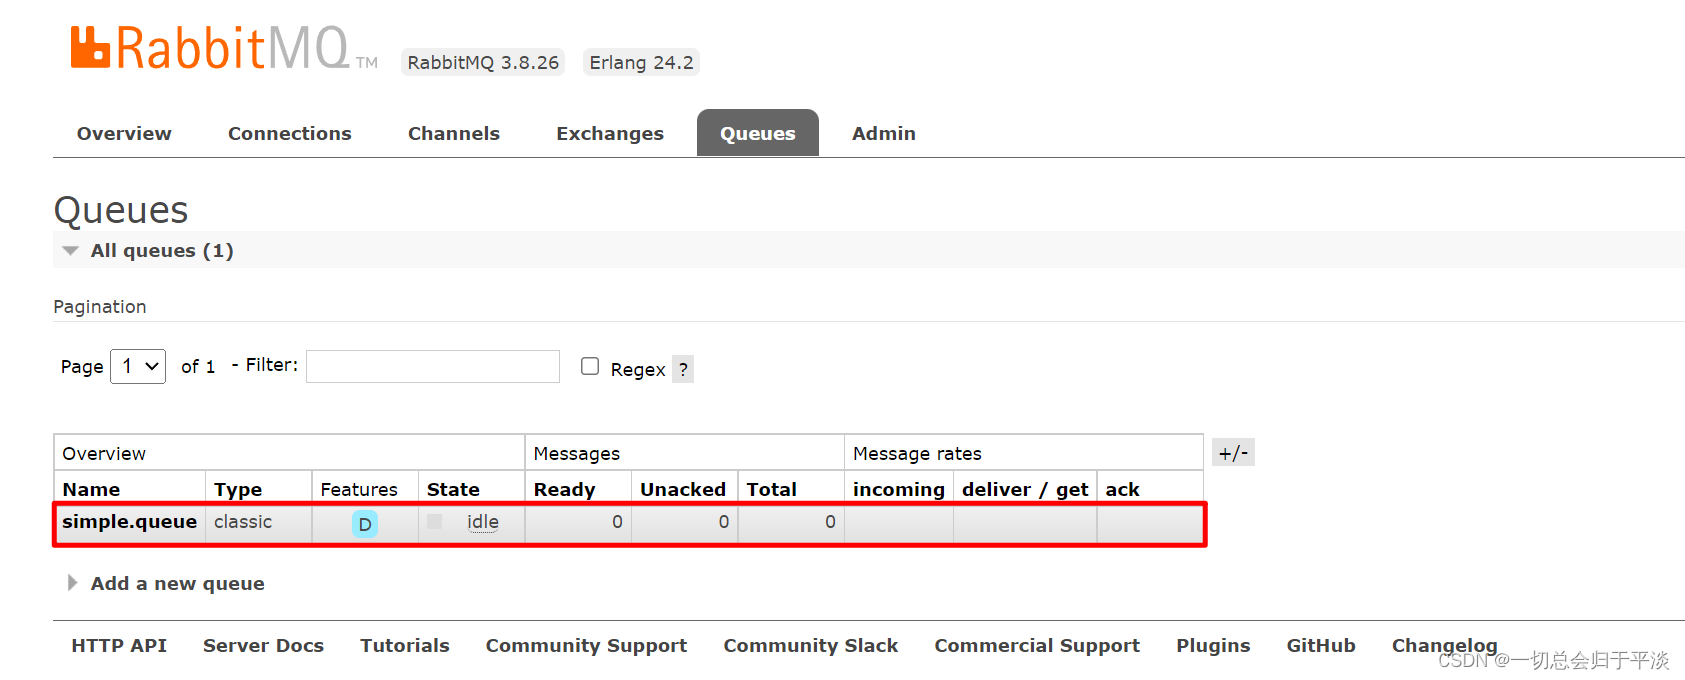This screenshot has height=680, width=1685.
Task: Switch to the Connections tab
Action: click(x=290, y=133)
